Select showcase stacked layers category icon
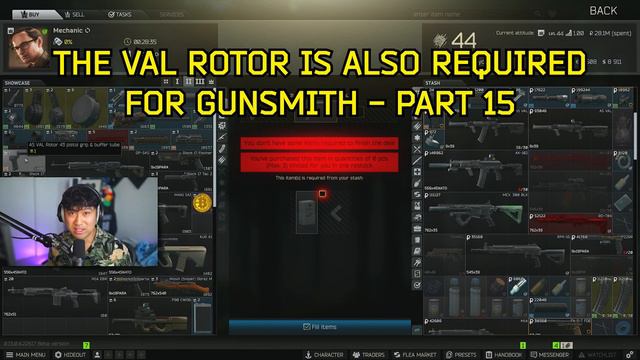The height and width of the screenshot is (360, 640). tap(222, 160)
